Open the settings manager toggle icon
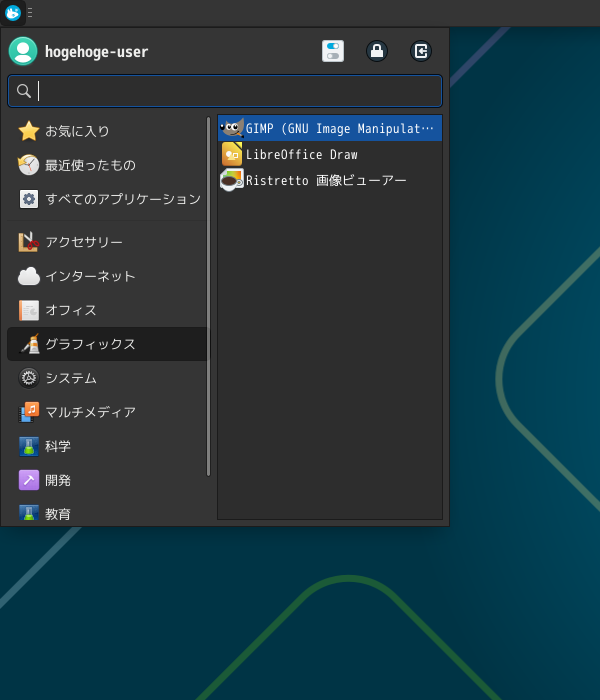This screenshot has height=700, width=600. coord(333,51)
